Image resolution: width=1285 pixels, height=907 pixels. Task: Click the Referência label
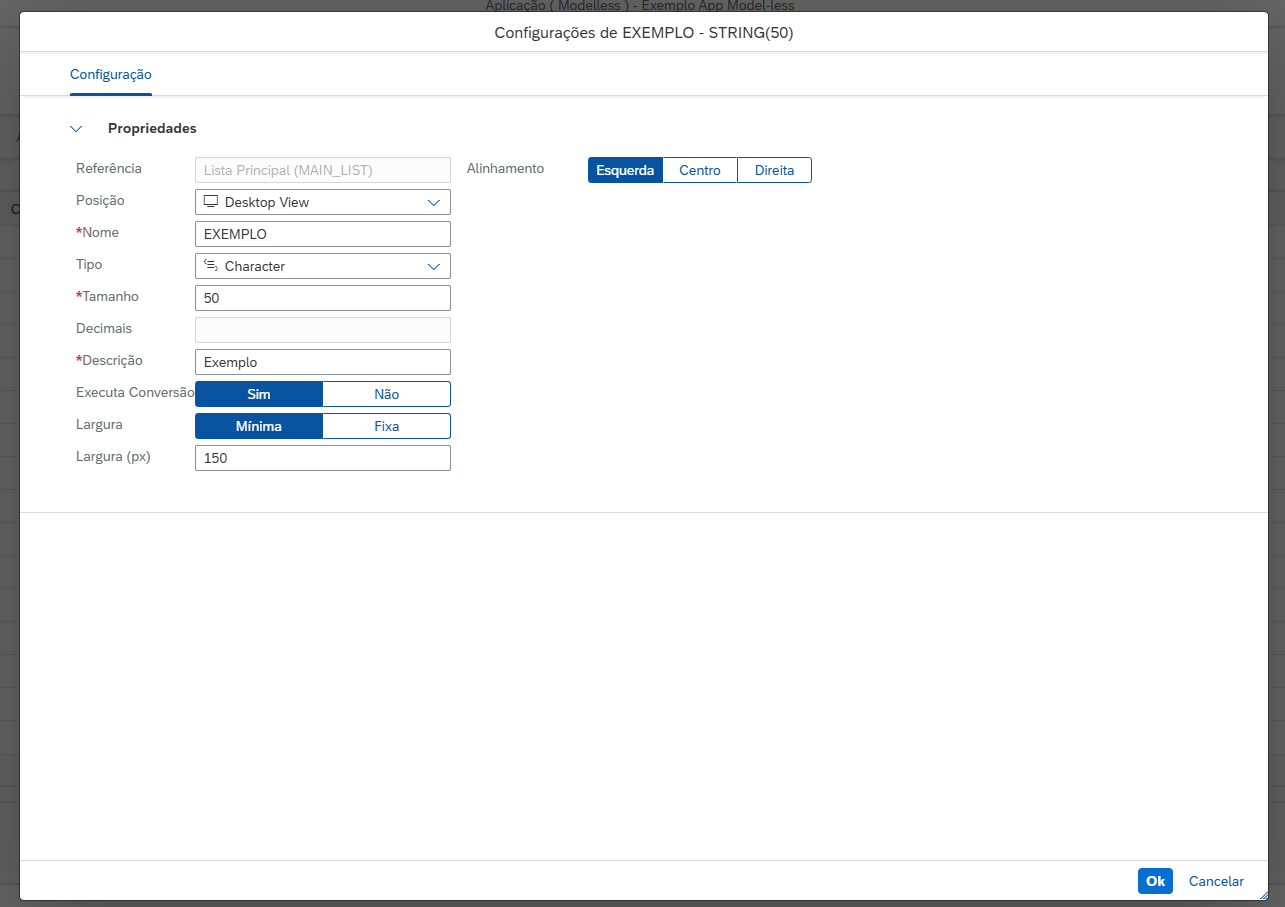109,168
